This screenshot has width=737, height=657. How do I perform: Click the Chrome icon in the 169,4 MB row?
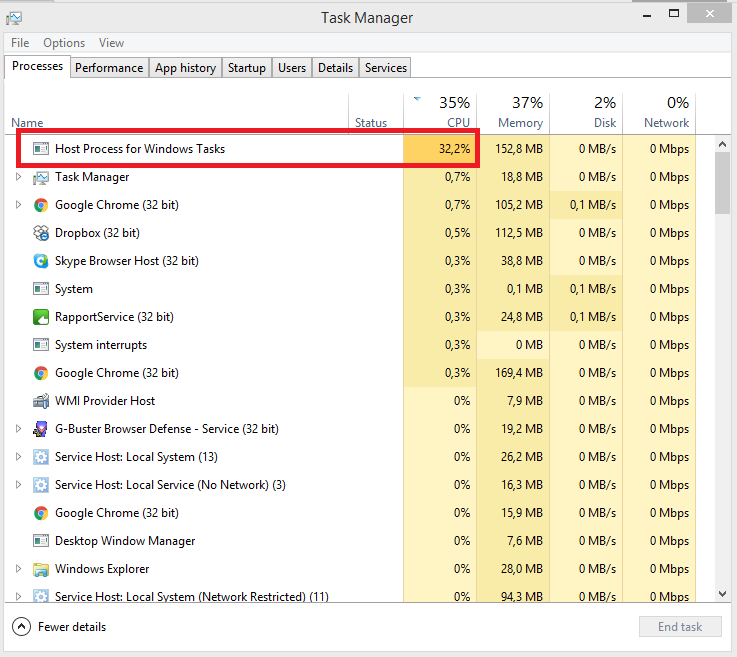41,373
